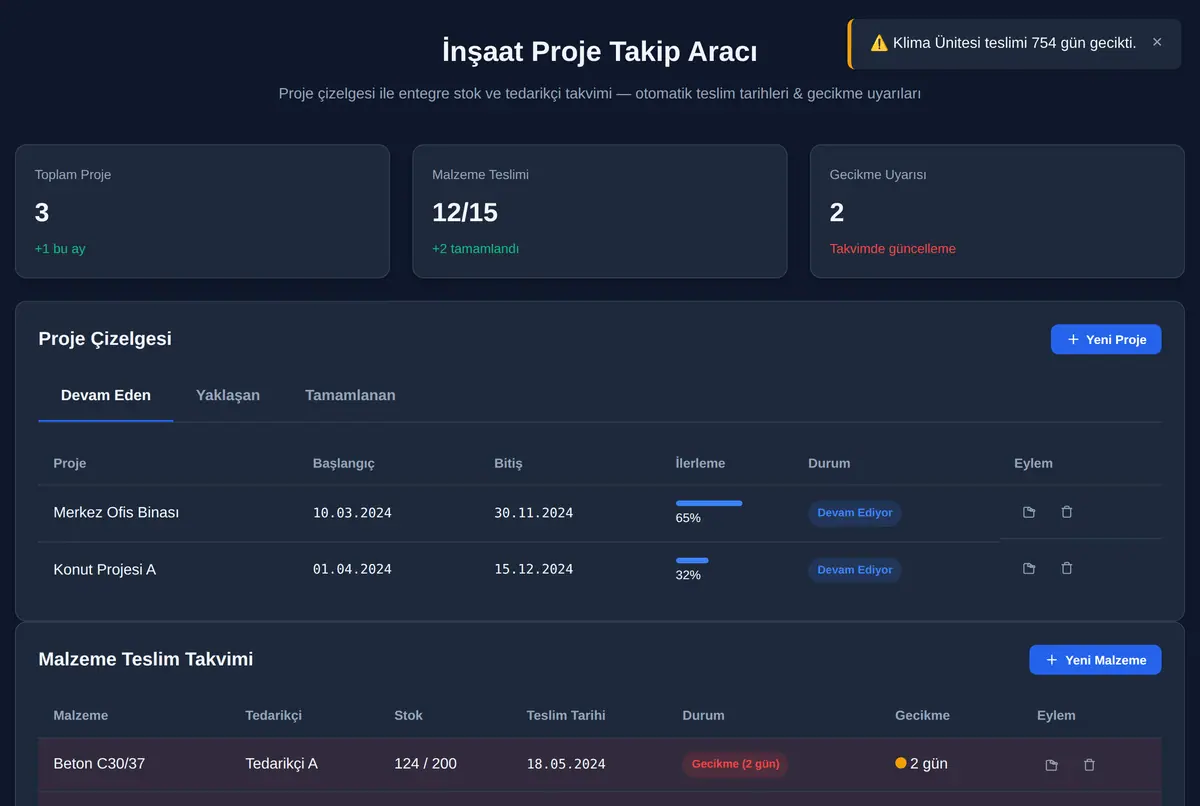1200x806 pixels.
Task: Open the Merkez Ofis Binası row edit icon
Action: pos(1029,512)
